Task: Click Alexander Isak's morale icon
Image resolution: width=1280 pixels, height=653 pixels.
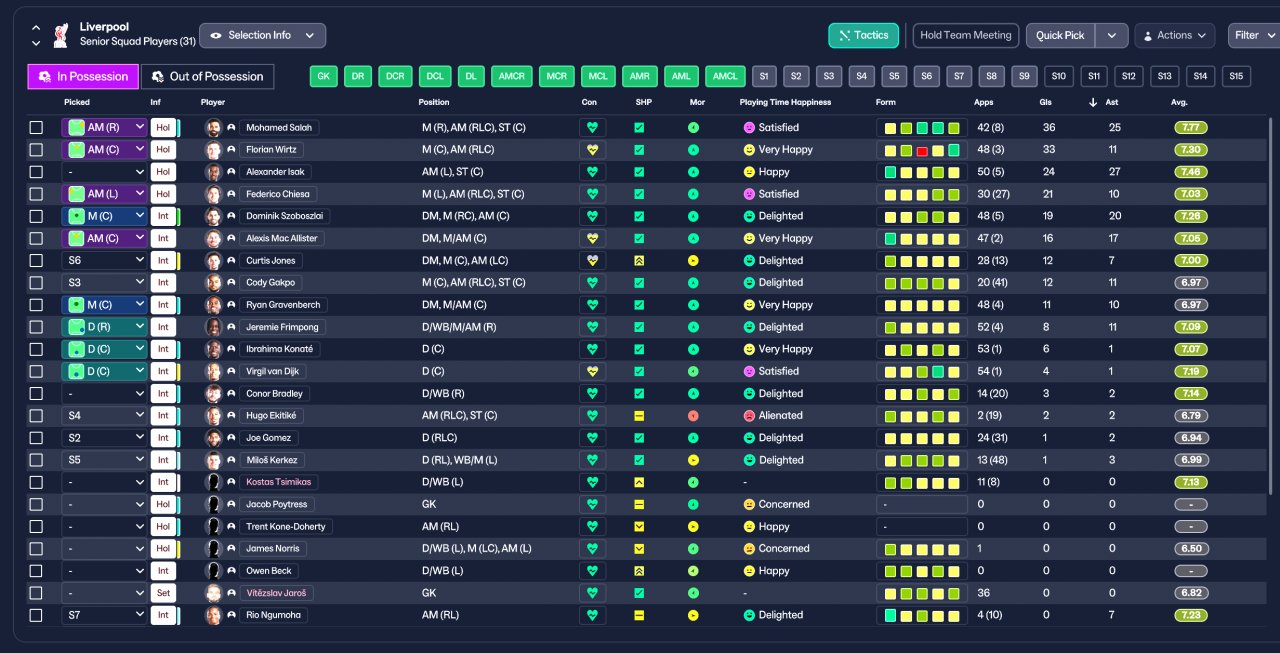Action: point(694,172)
